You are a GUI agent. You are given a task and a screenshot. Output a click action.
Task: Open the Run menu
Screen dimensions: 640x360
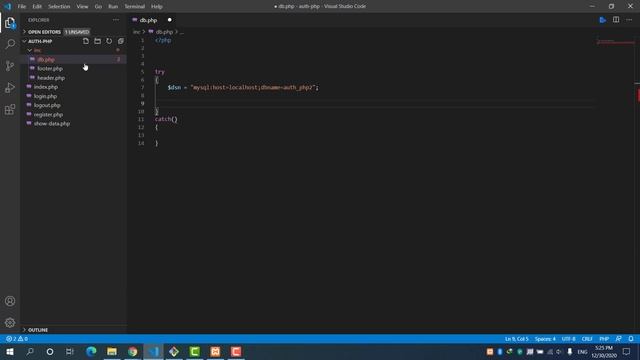click(x=113, y=7)
